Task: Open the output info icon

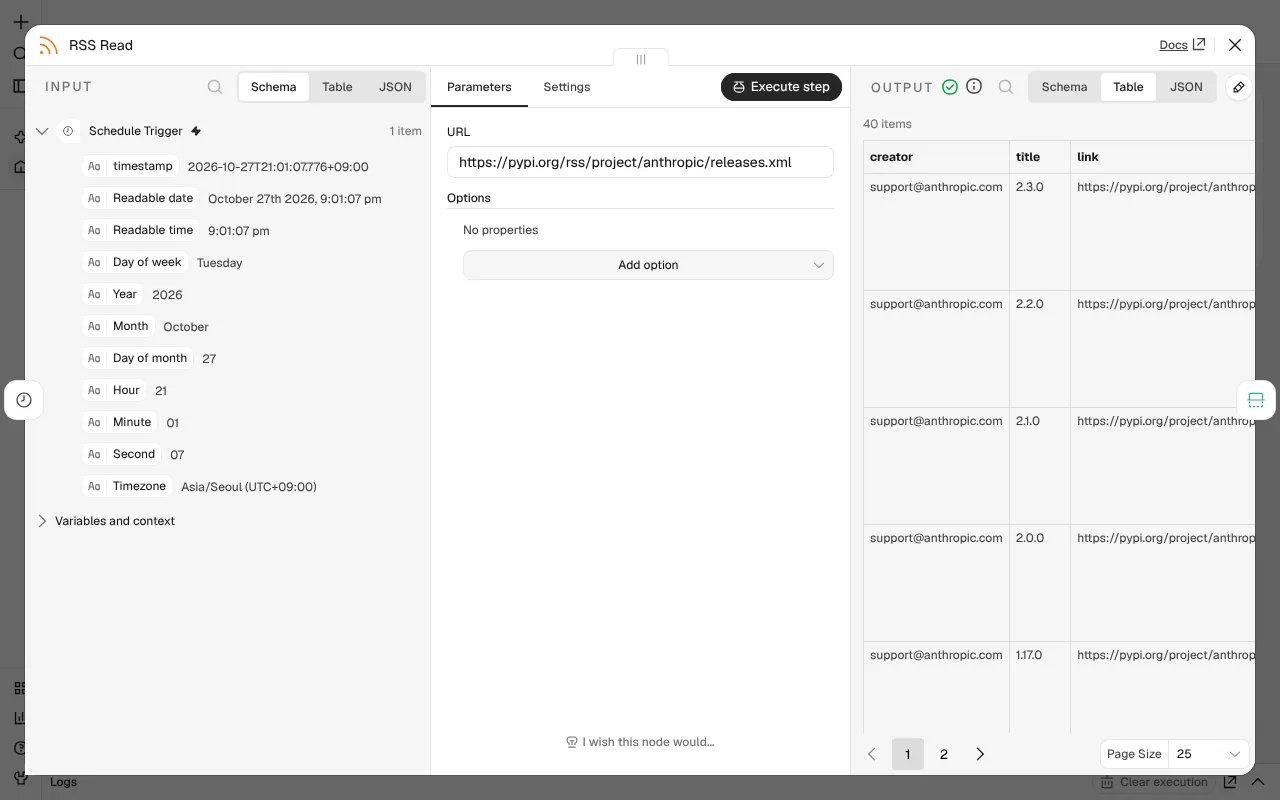Action: (x=974, y=87)
